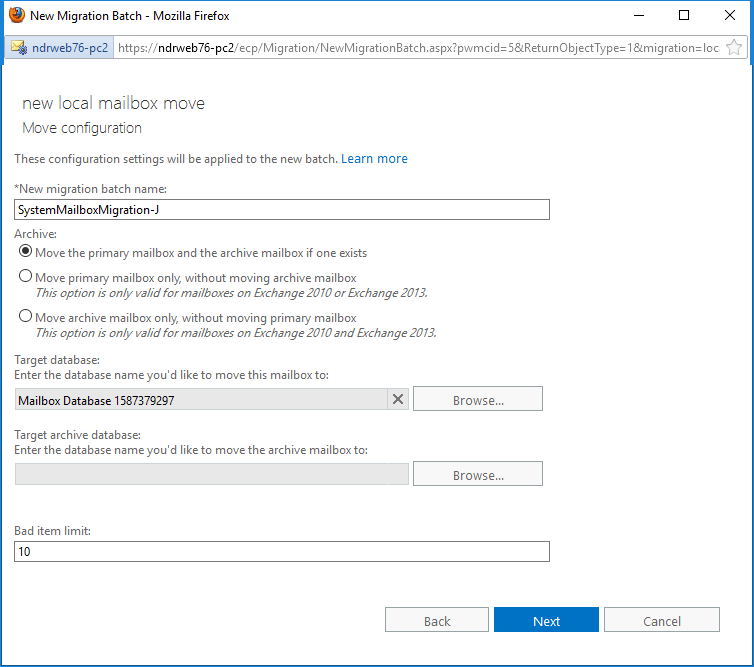This screenshot has height=667, width=754.
Task: Go Back to previous step
Action: (x=437, y=620)
